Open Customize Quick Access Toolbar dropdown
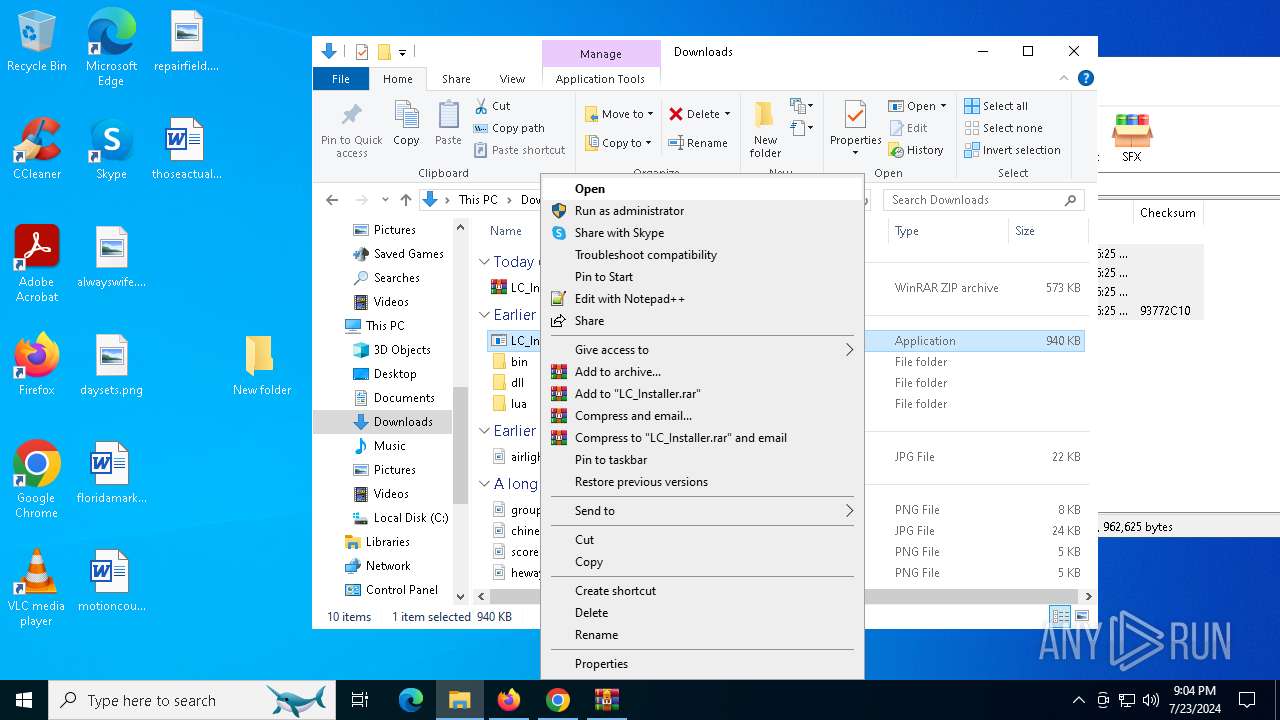Viewport: 1280px width, 720px height. pyautogui.click(x=402, y=52)
